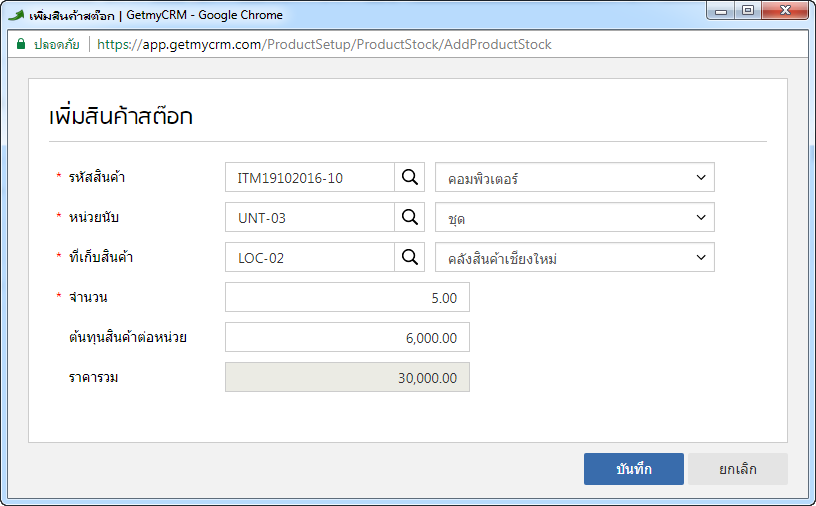Open the คลังสินค้าเชียงใหม่ warehouse dropdown
The image size is (816, 506).
click(x=575, y=257)
